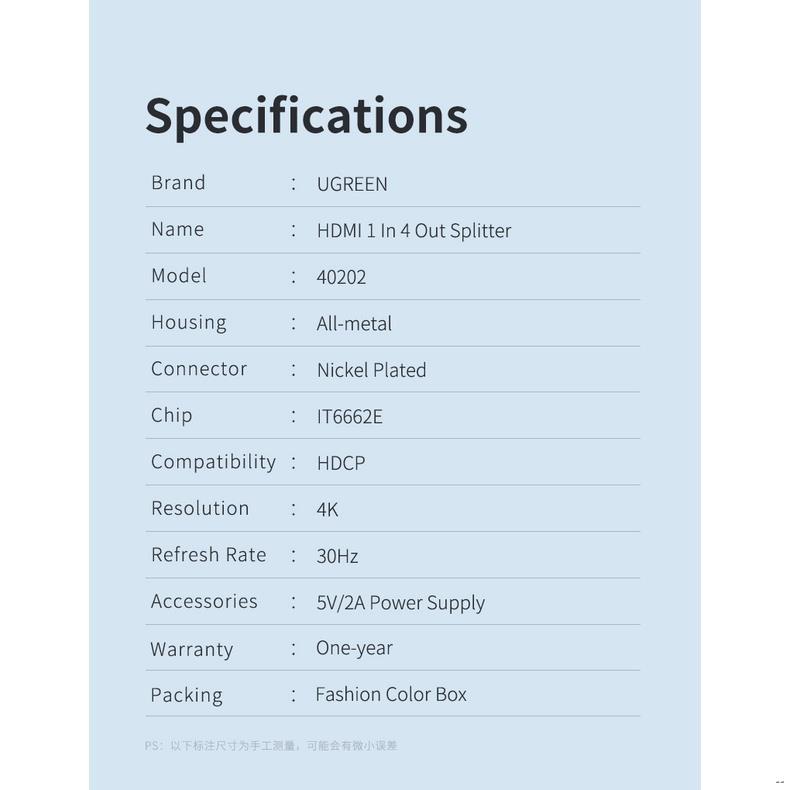Click the Fashion Color Box packing value
The width and height of the screenshot is (790, 790).
coord(391,694)
